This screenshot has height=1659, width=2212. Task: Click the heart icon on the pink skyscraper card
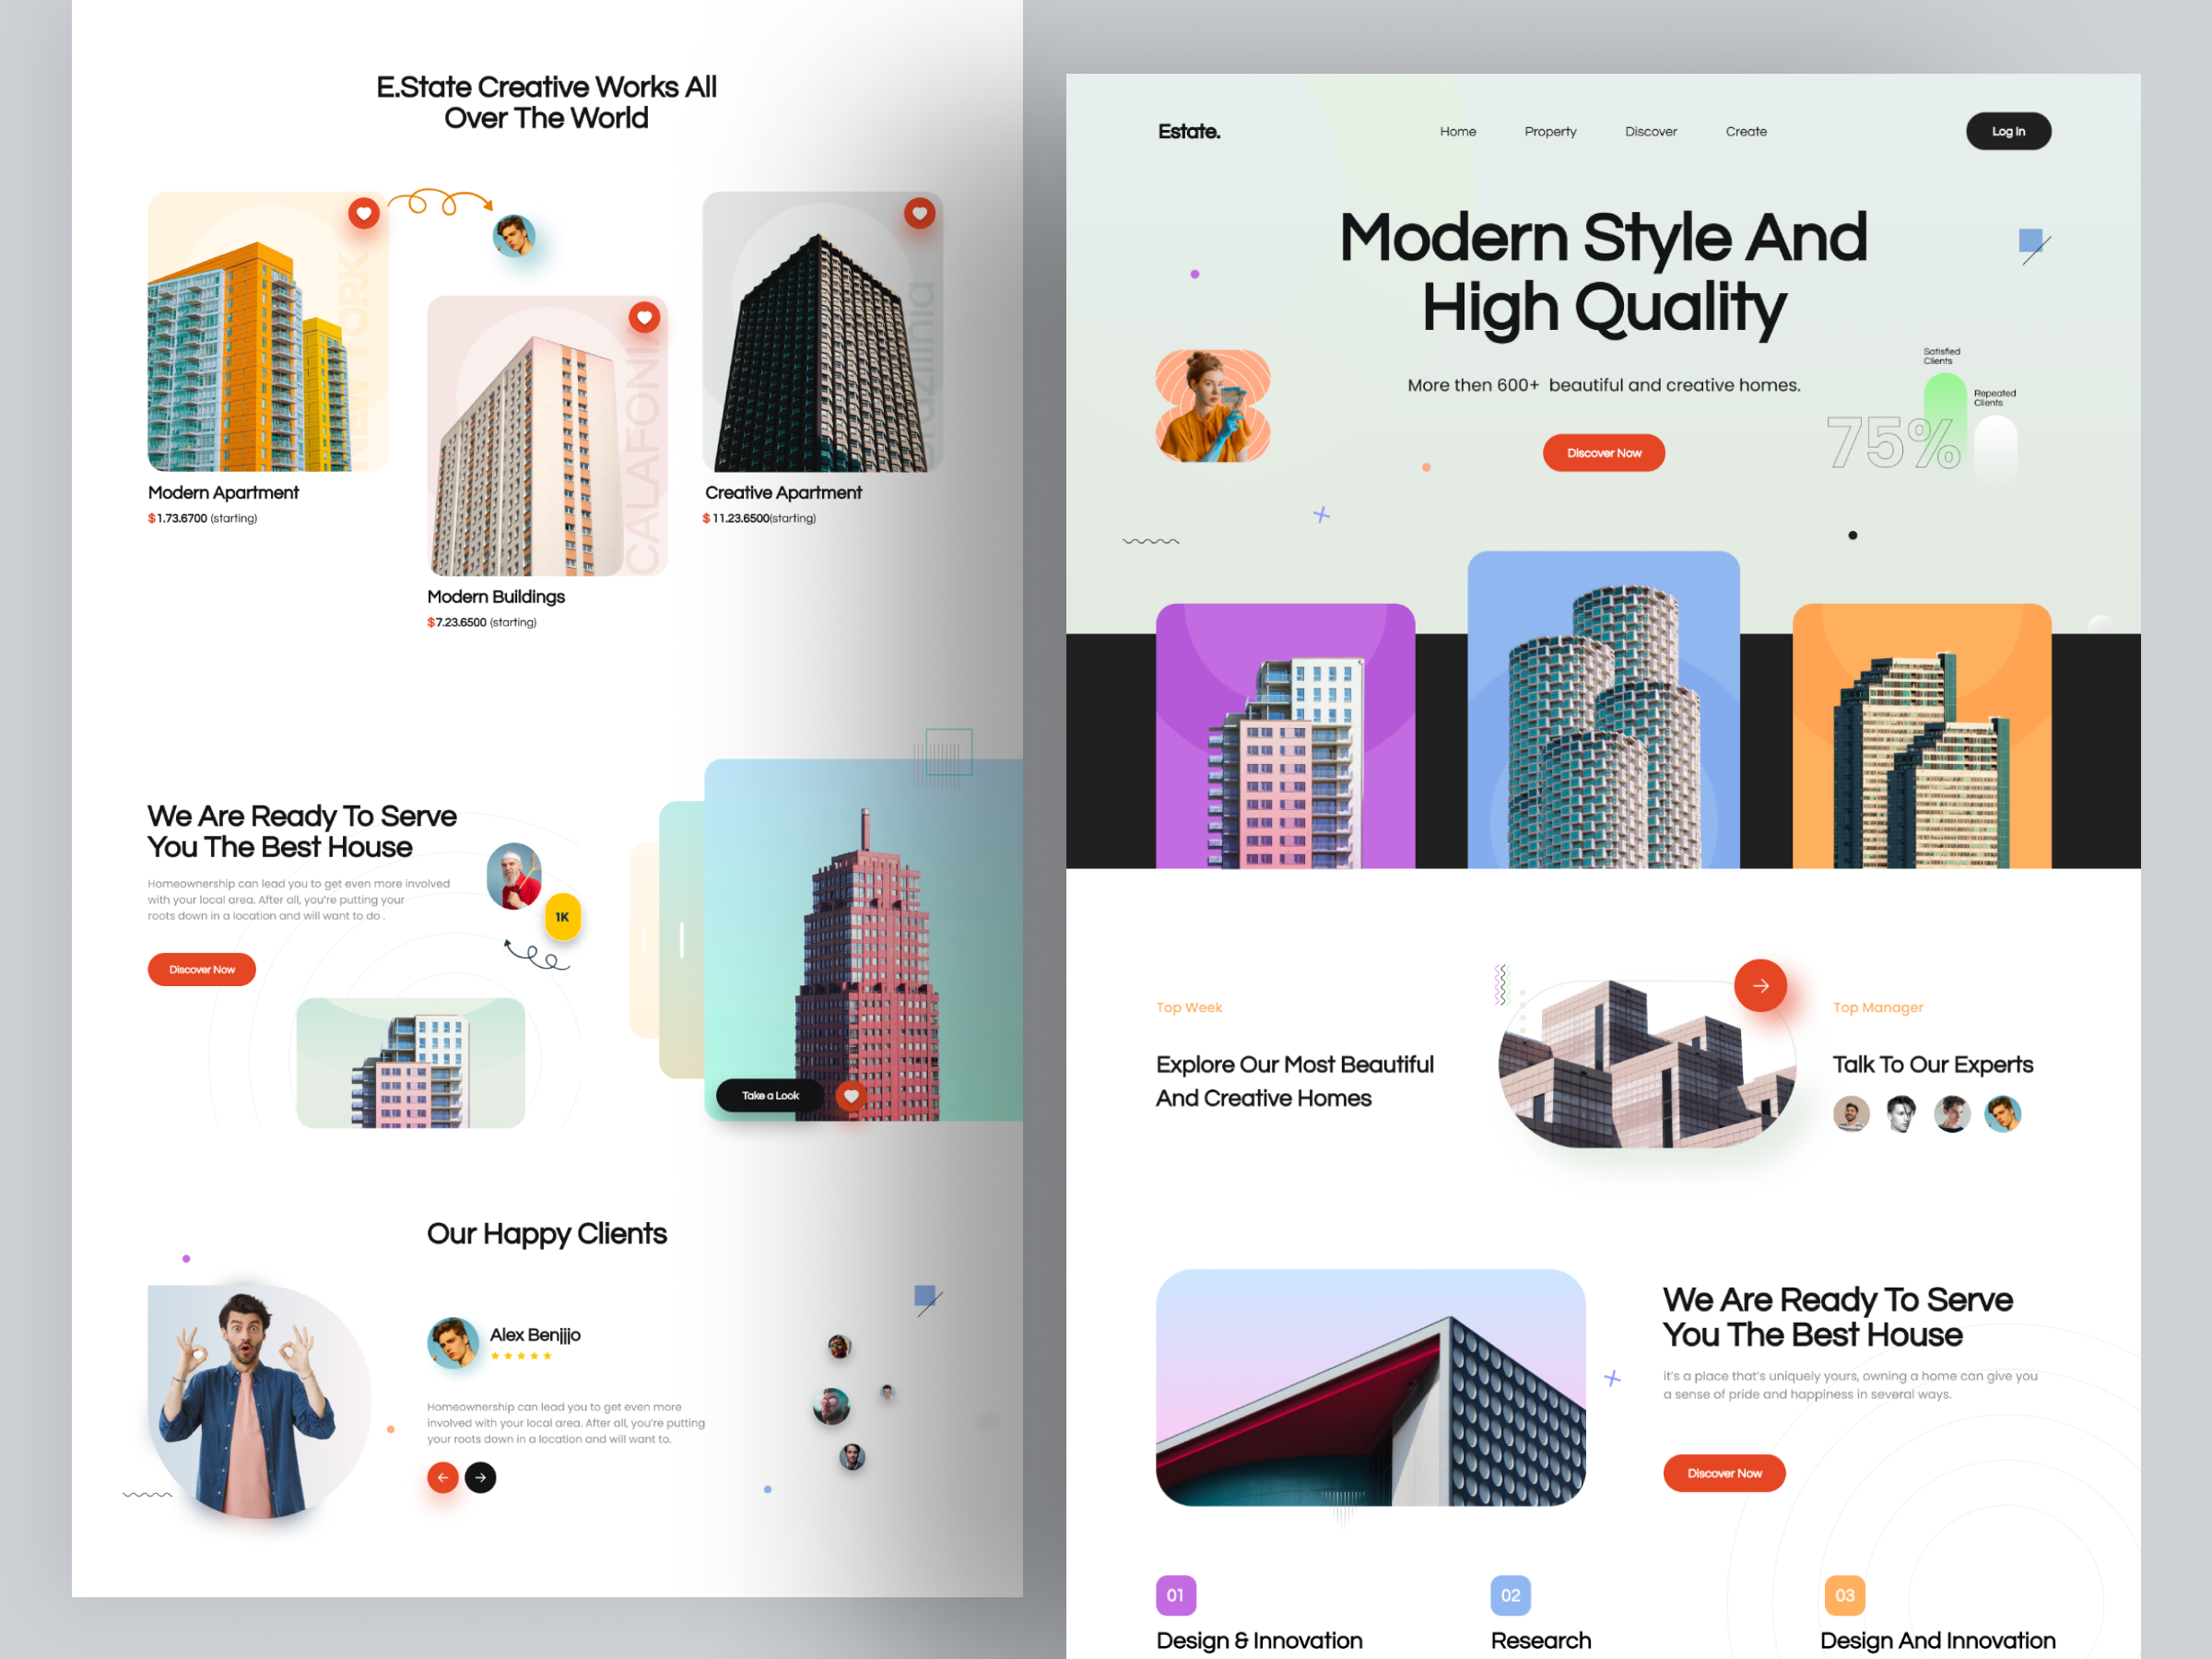point(850,1095)
